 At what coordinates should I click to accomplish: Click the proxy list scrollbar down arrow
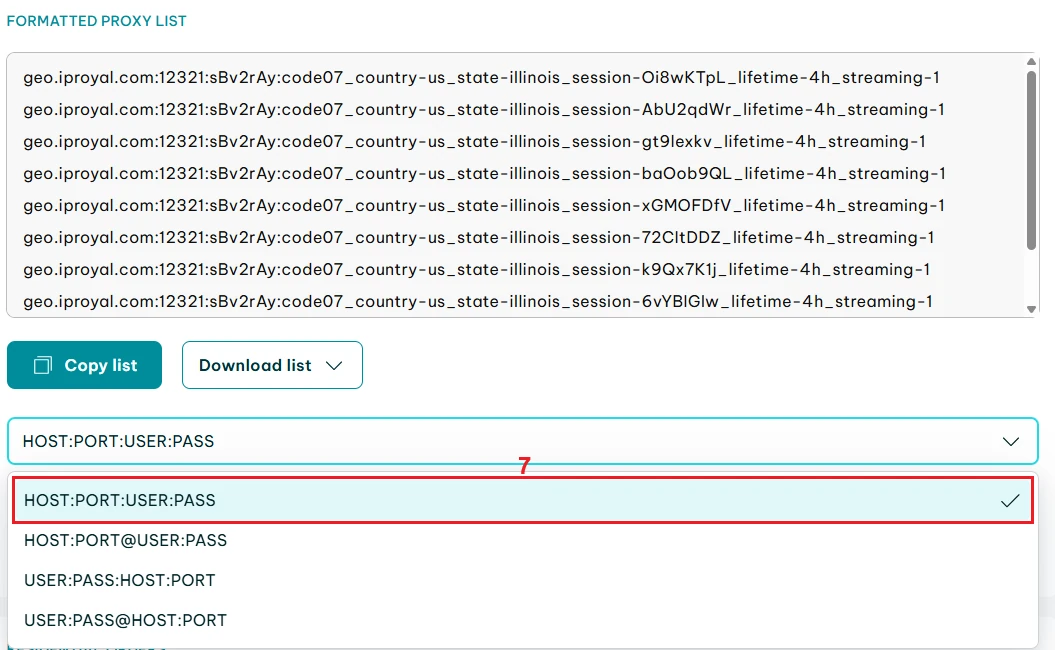coord(1031,309)
